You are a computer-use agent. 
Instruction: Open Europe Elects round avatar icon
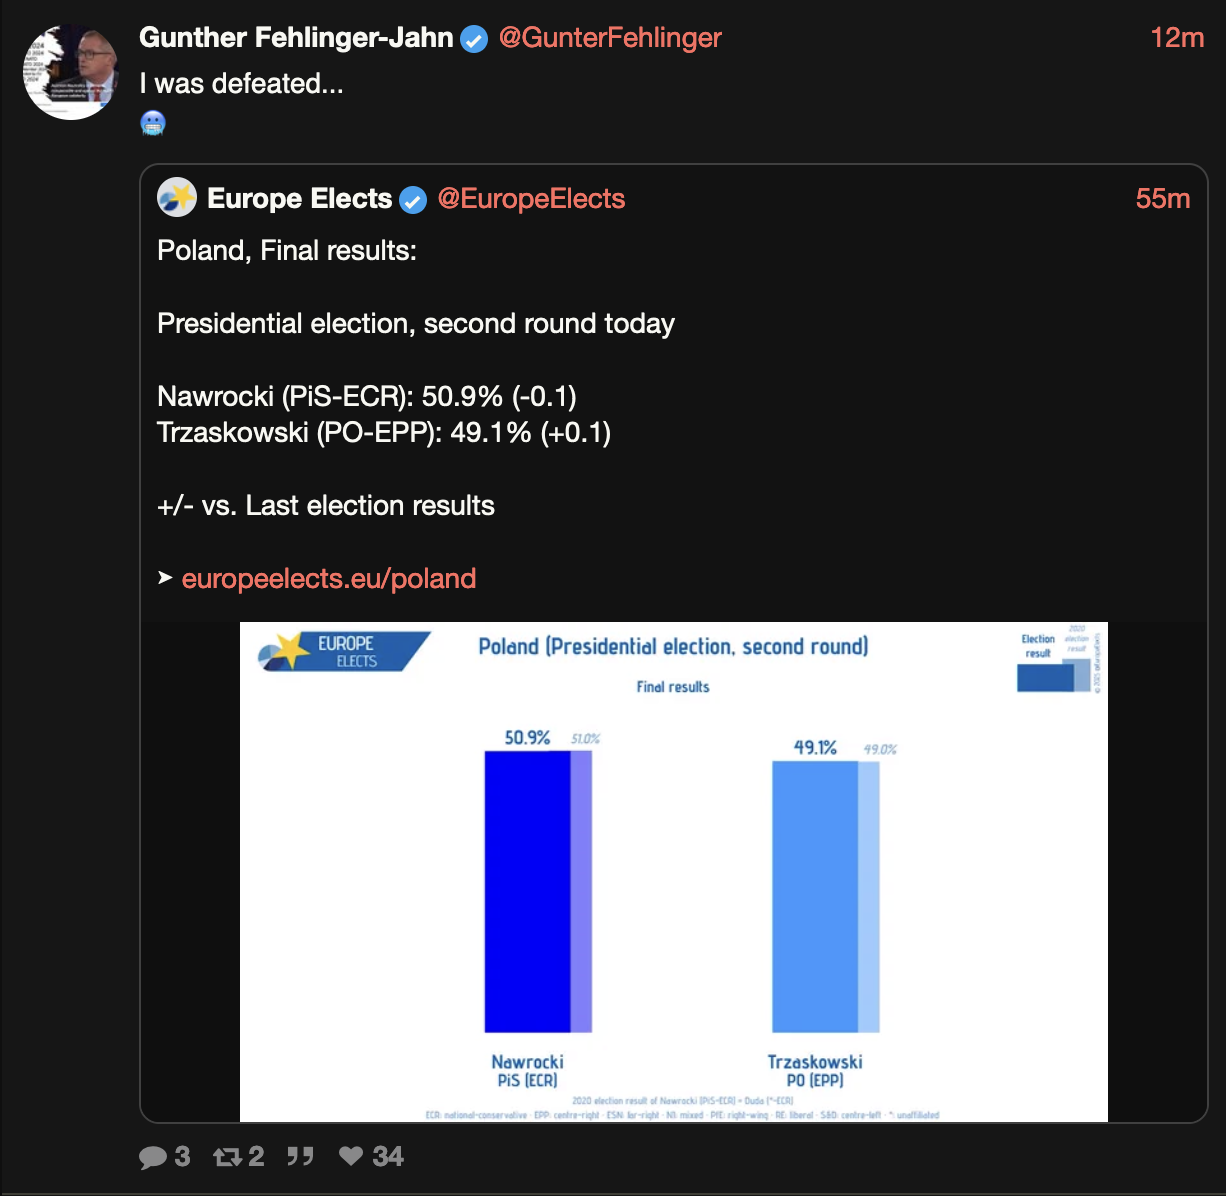177,197
